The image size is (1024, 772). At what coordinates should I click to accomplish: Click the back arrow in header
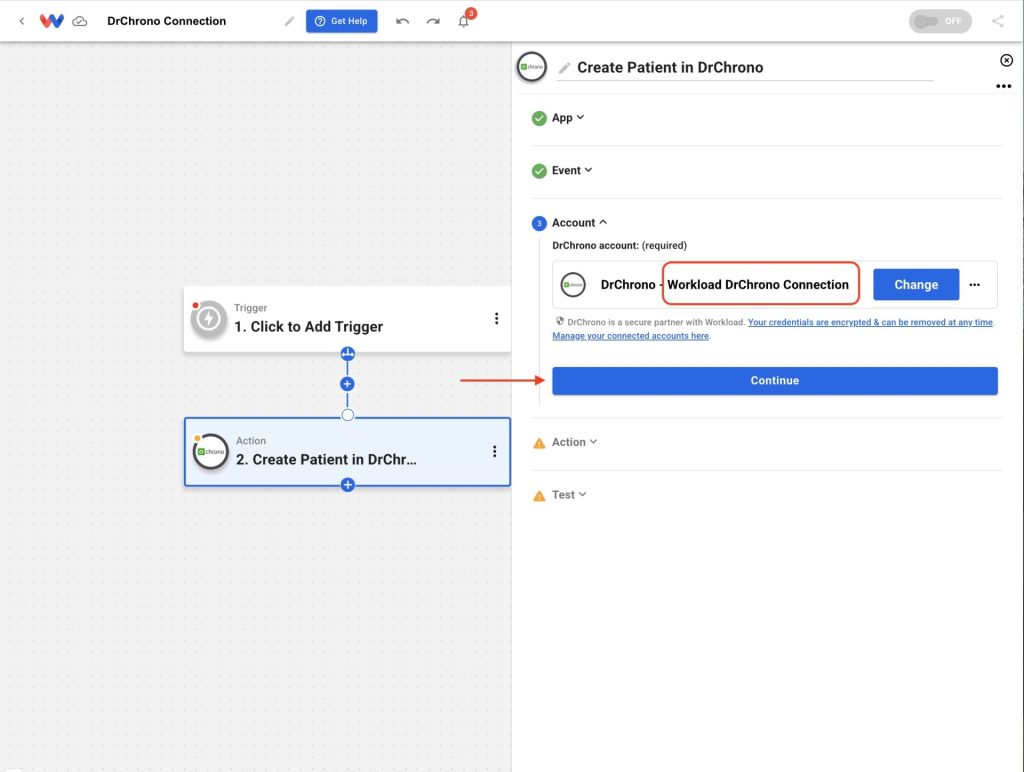pos(22,21)
